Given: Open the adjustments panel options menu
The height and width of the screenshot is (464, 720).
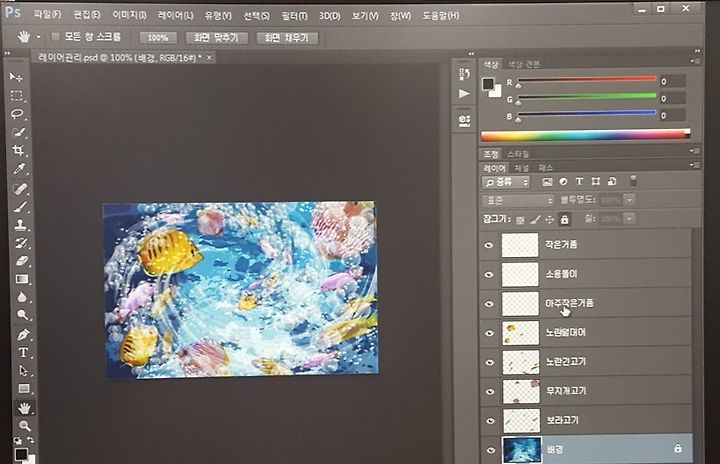Looking at the screenshot, I should [x=695, y=150].
